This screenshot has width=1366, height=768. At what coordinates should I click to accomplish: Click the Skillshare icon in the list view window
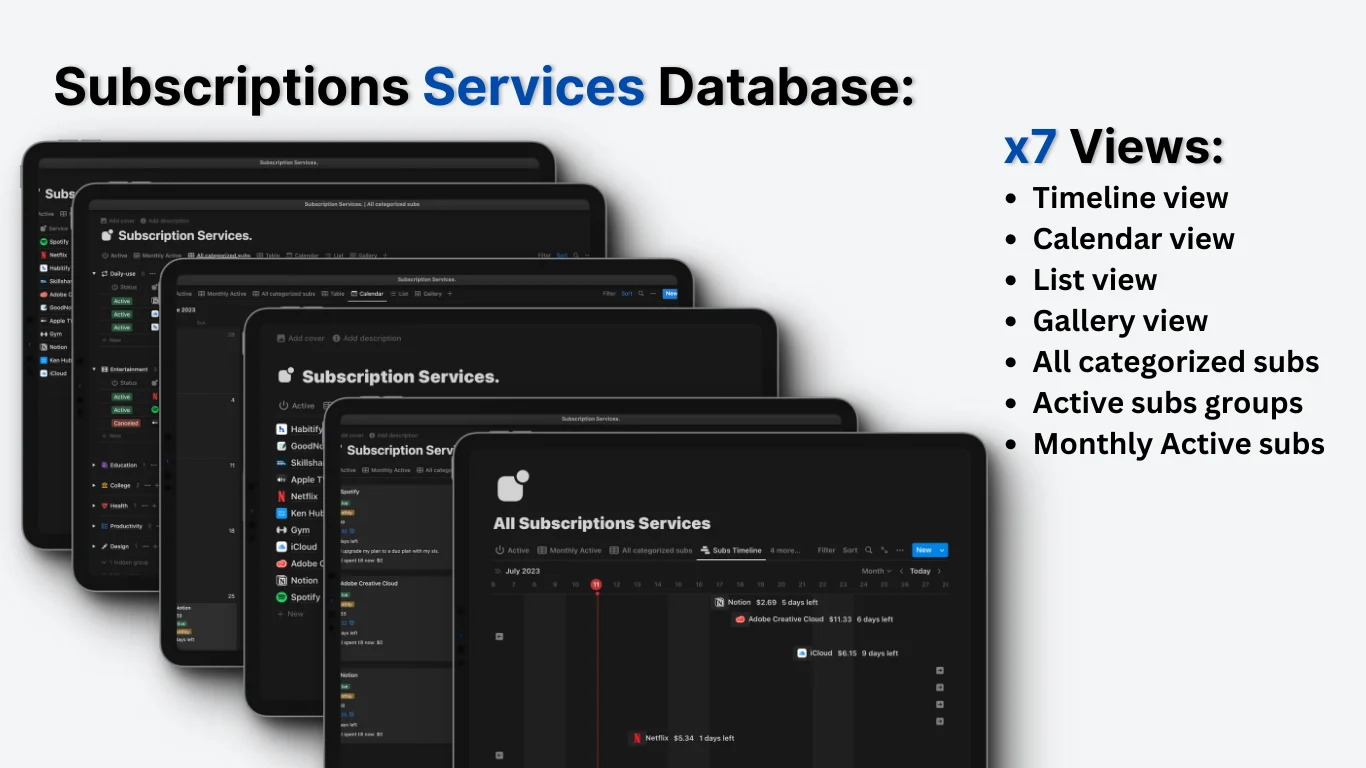click(282, 463)
